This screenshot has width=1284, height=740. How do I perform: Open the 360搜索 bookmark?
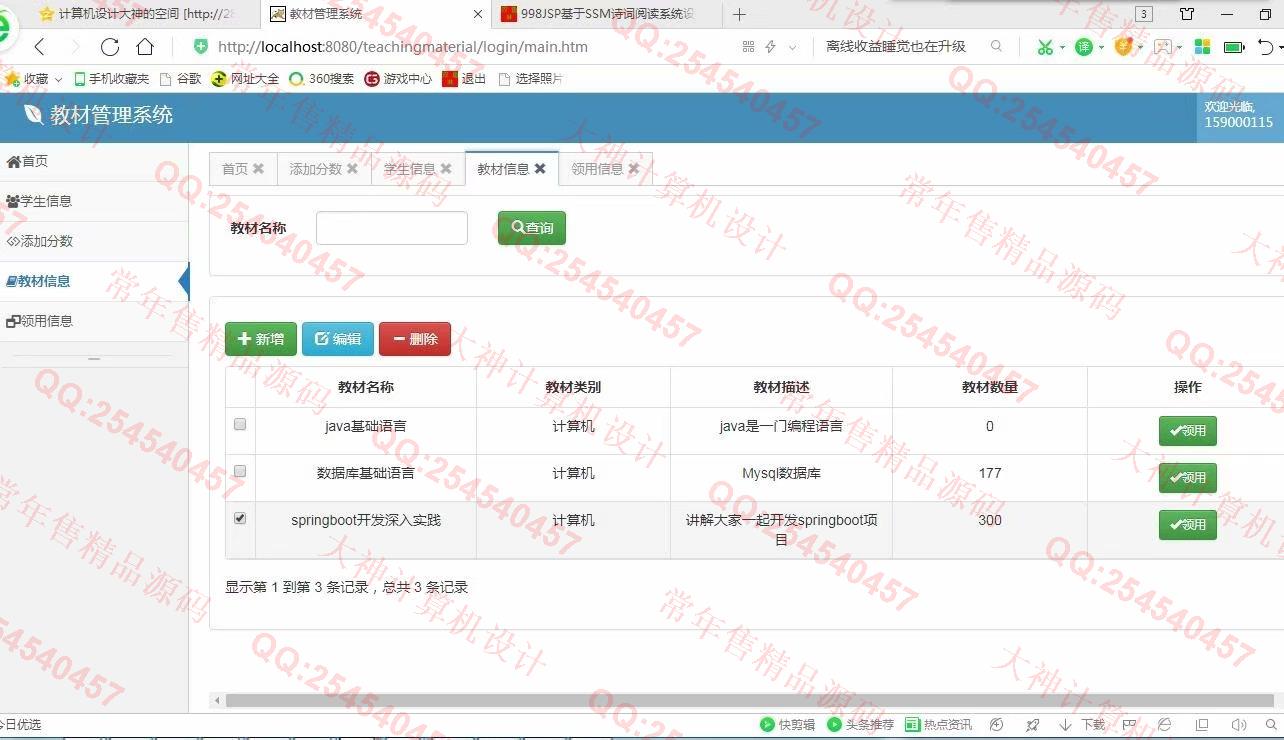(322, 79)
